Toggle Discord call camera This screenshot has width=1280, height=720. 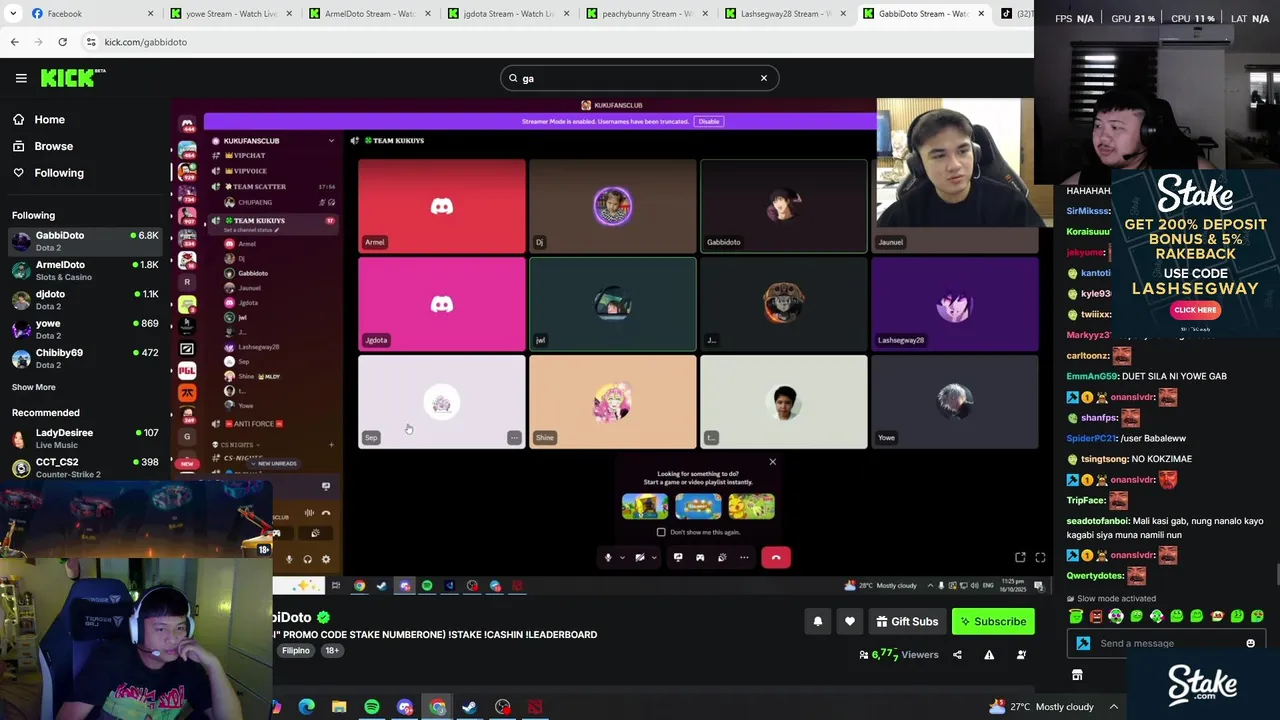click(x=640, y=557)
